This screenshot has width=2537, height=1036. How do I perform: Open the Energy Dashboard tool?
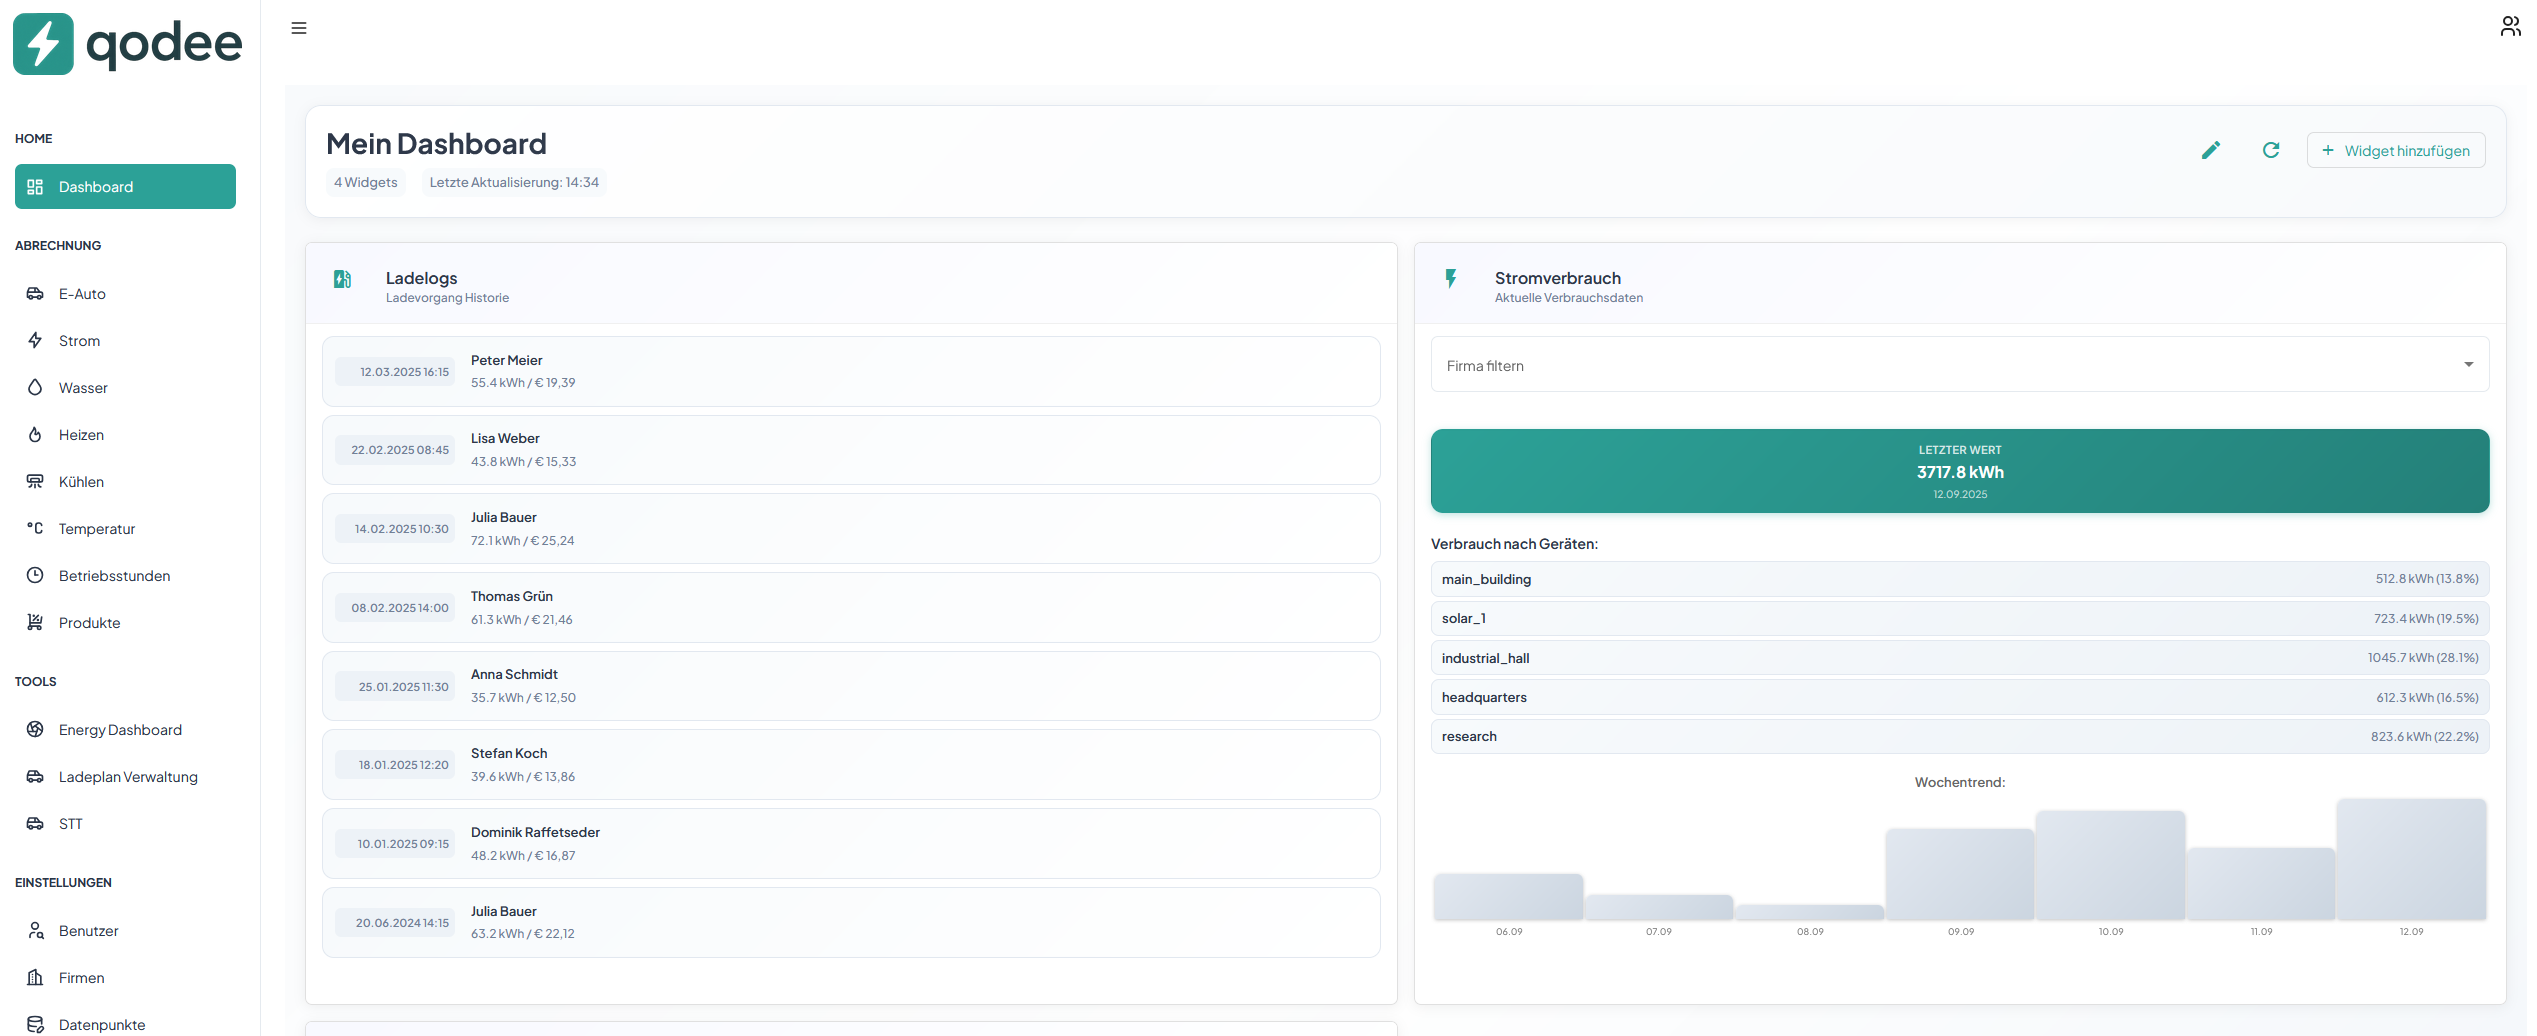(119, 729)
